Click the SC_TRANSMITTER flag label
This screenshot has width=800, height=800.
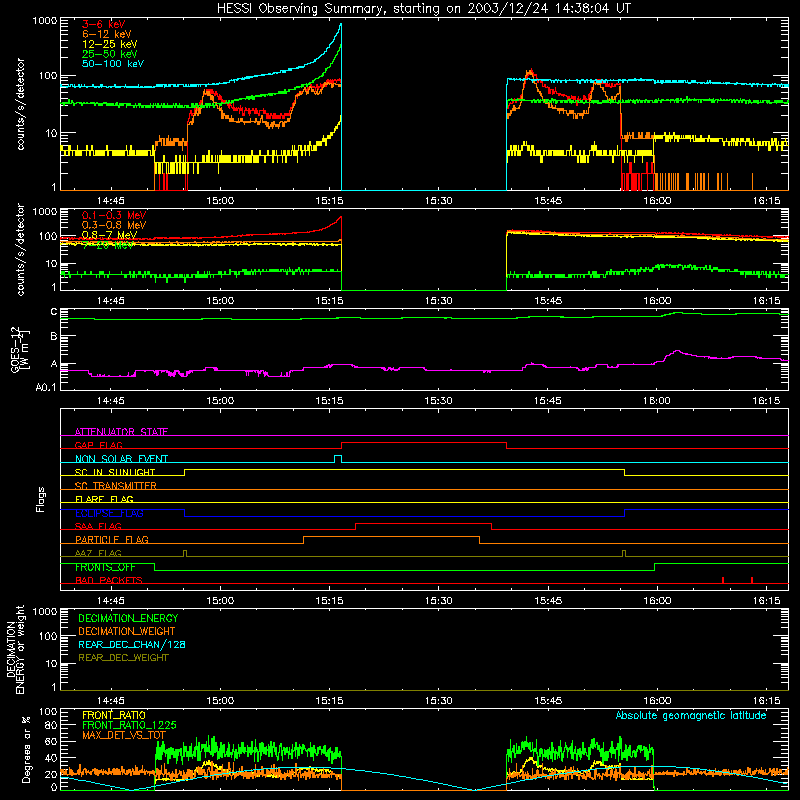(x=116, y=485)
